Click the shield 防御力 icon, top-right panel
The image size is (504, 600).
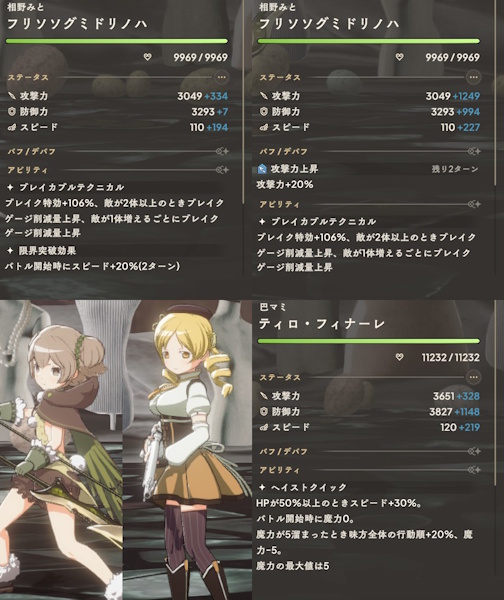click(263, 111)
